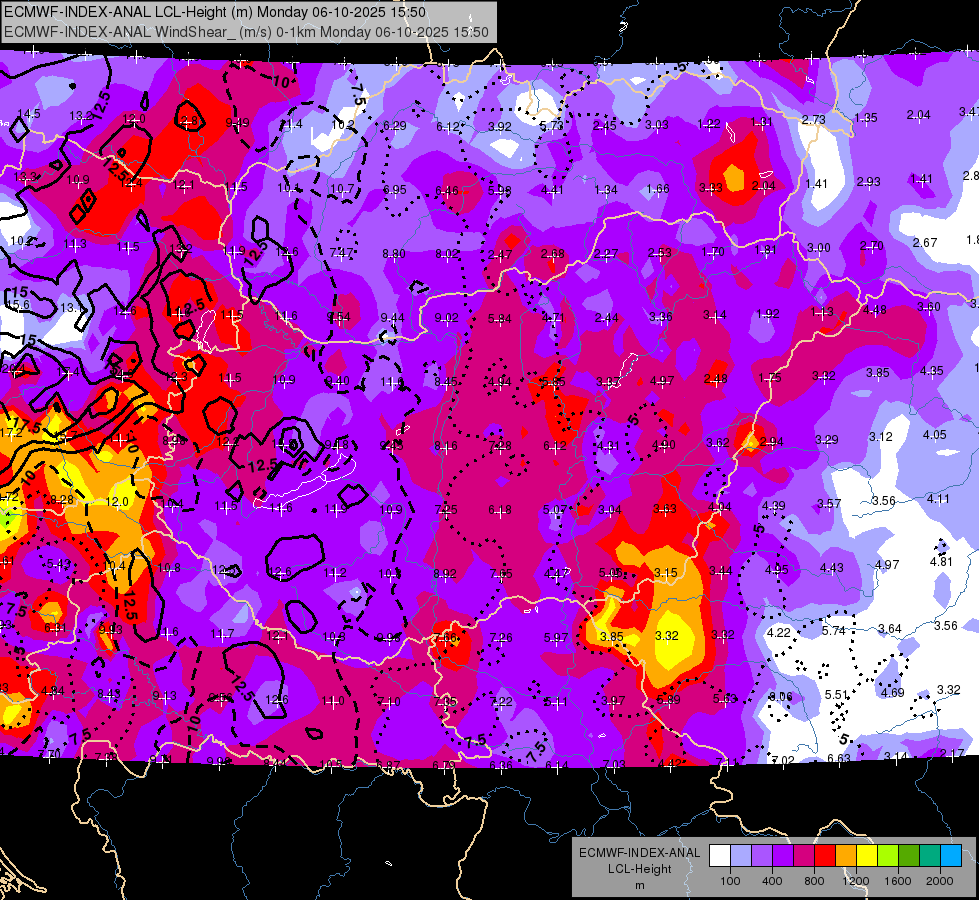The height and width of the screenshot is (900, 979).
Task: Click the grid value 6.63
Action: [839, 758]
